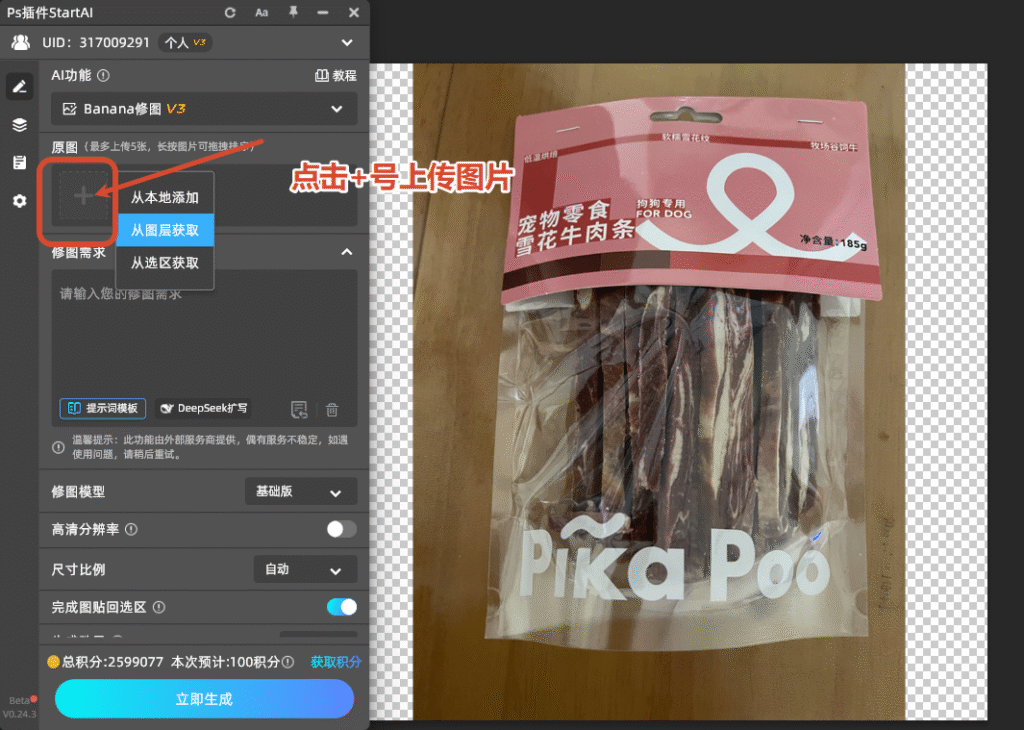Open the 修图模型 基础版 dropdown
The image size is (1024, 730).
pyautogui.click(x=300, y=491)
